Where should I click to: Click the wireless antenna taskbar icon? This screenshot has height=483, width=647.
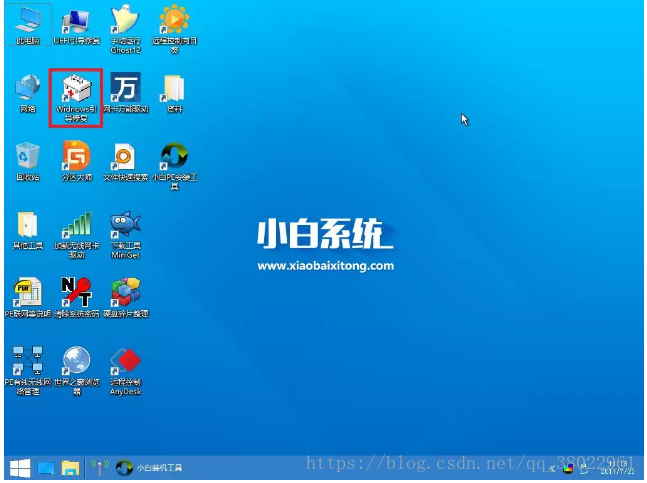point(99,468)
